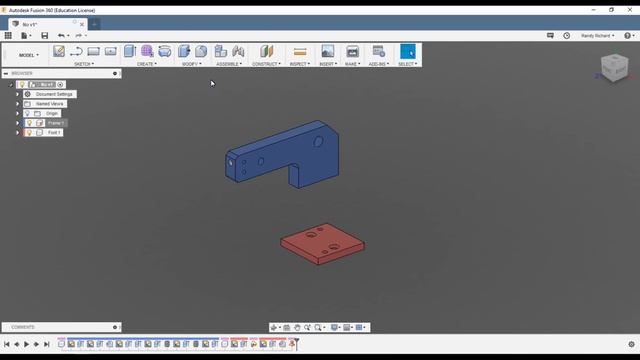This screenshot has width=640, height=360.
Task: Hide the Frame component via its bulb
Action: click(29, 123)
